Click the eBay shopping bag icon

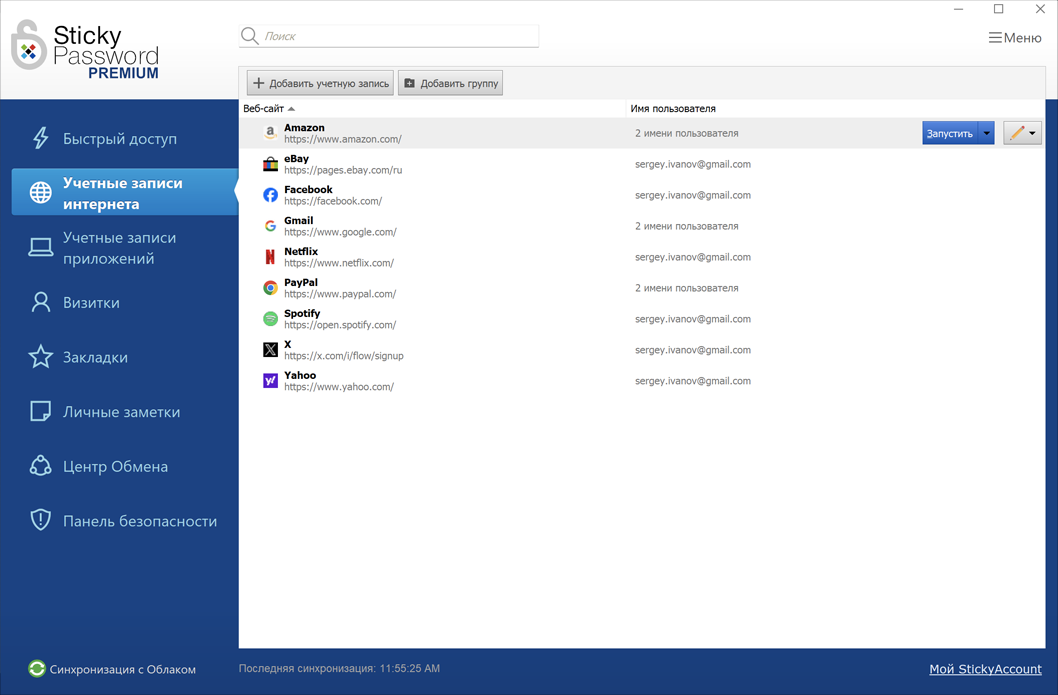pos(270,164)
